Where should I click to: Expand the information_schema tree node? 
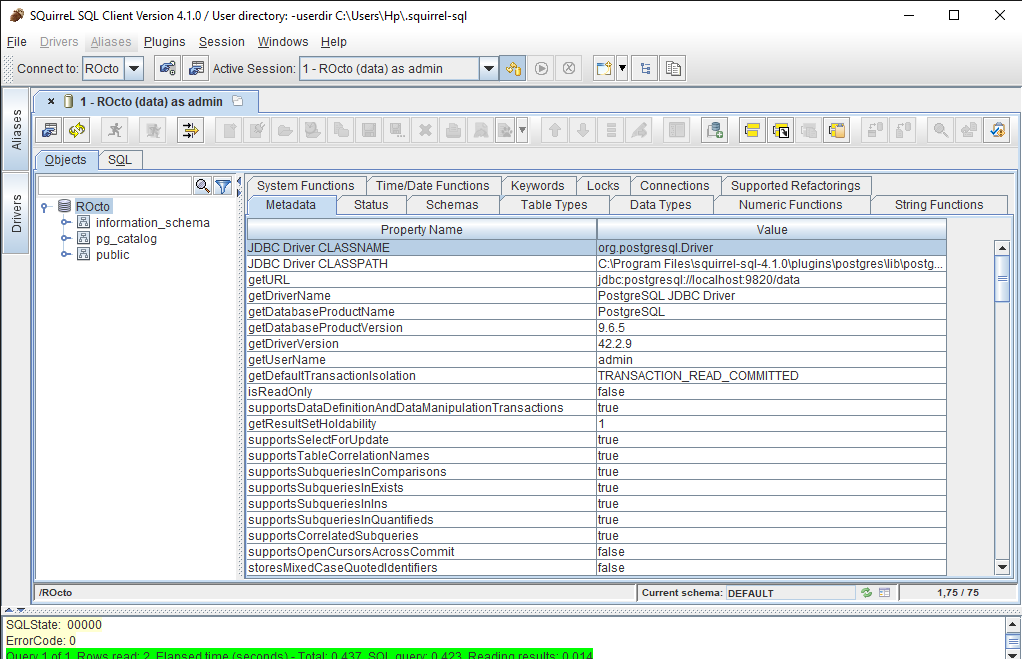tap(66, 223)
